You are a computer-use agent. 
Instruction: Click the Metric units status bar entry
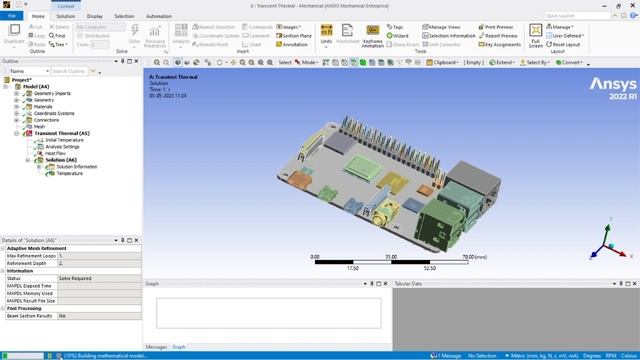coord(542,356)
